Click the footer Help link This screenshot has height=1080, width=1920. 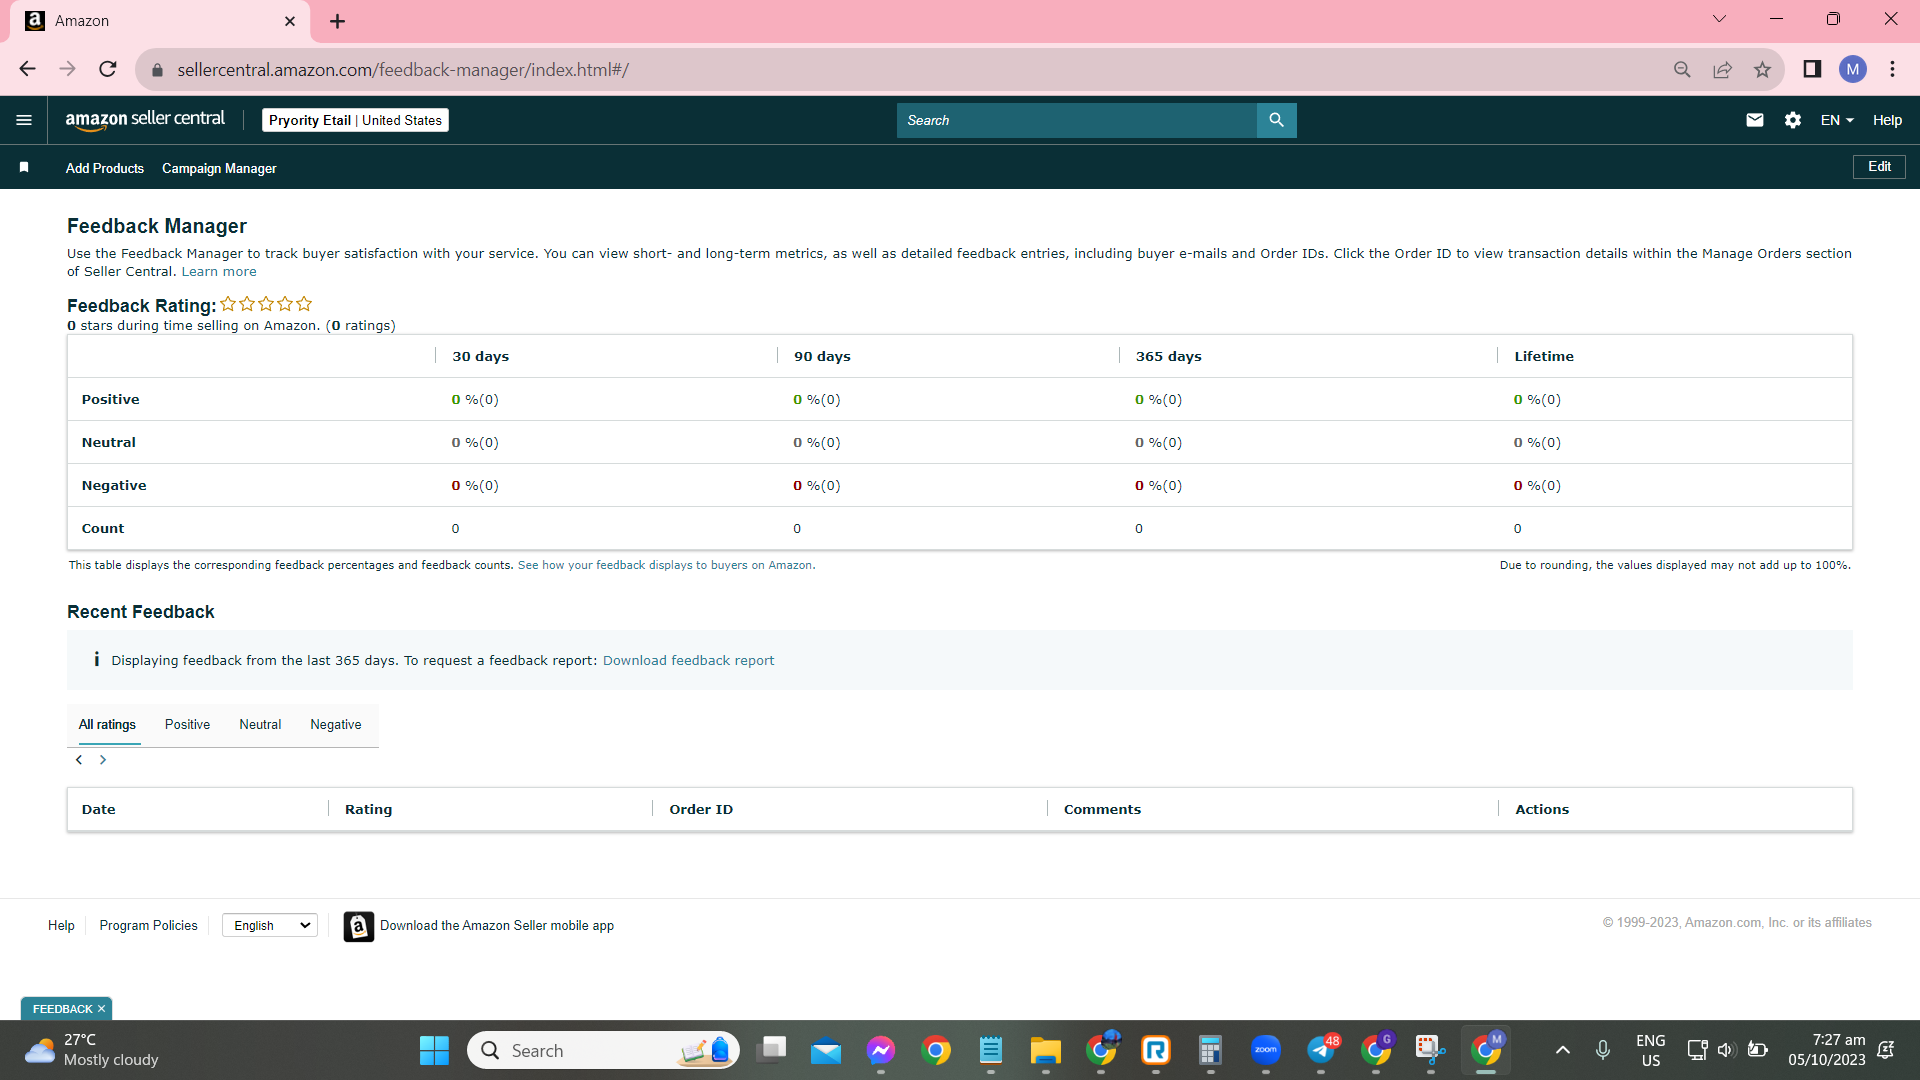tap(61, 926)
